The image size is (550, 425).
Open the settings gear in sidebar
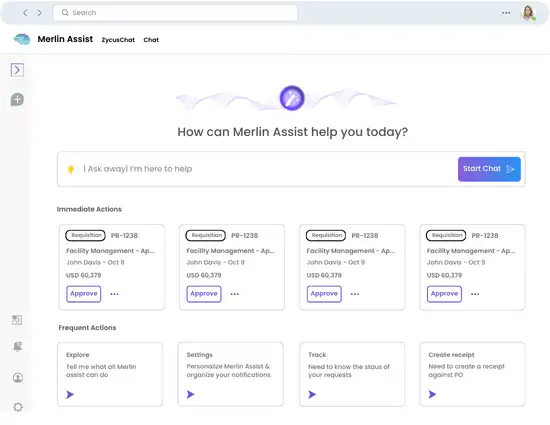coord(18,407)
